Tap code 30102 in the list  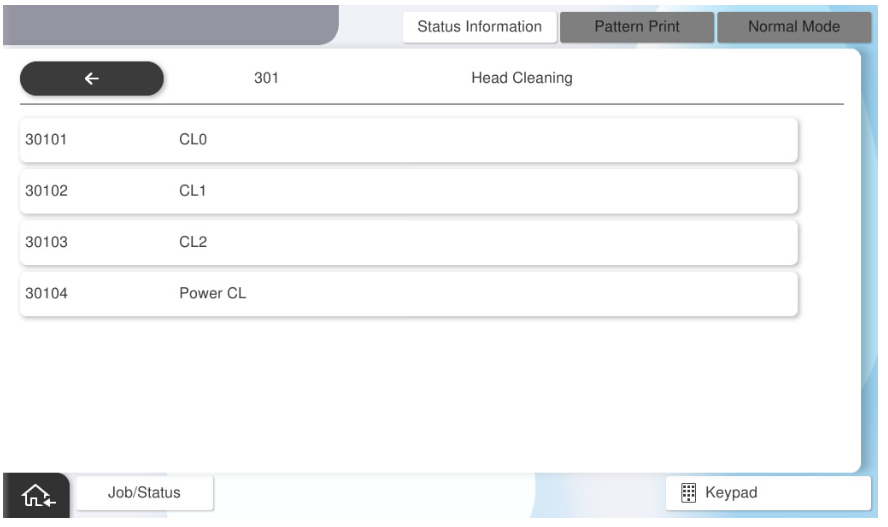(44, 191)
